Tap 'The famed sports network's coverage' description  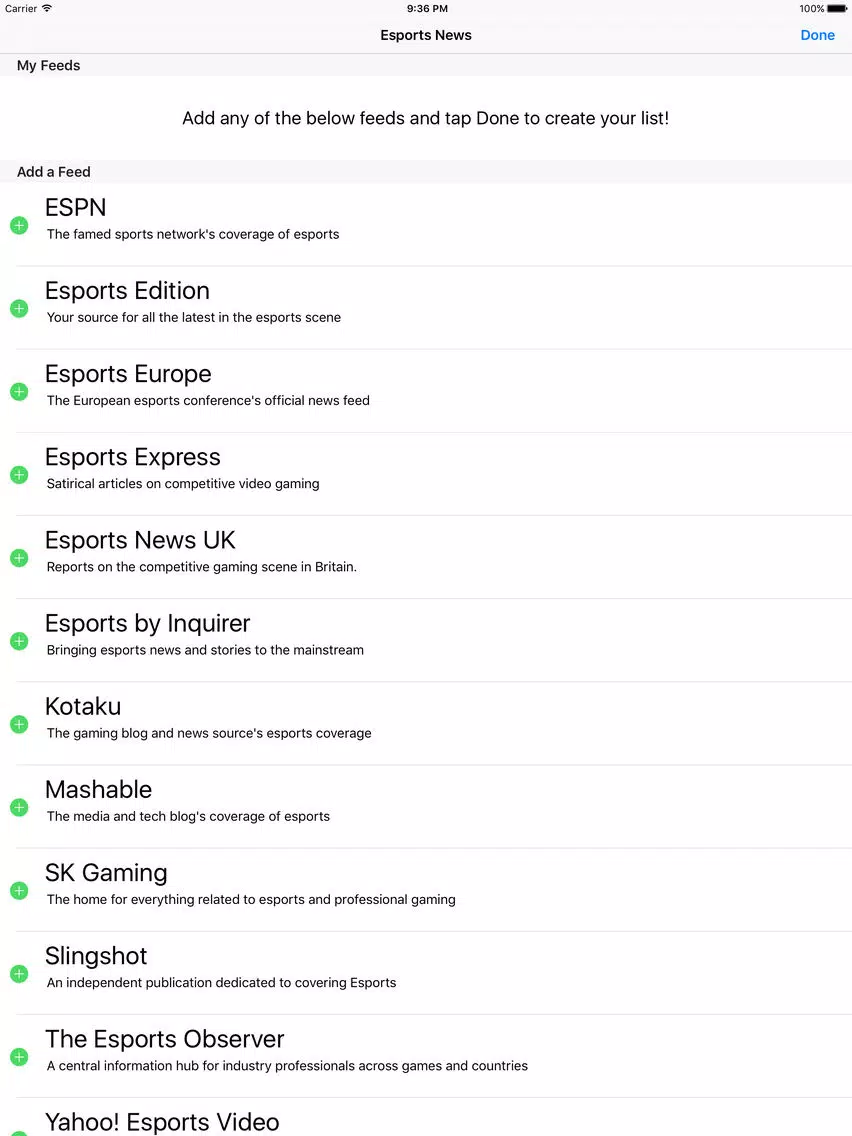(193, 234)
